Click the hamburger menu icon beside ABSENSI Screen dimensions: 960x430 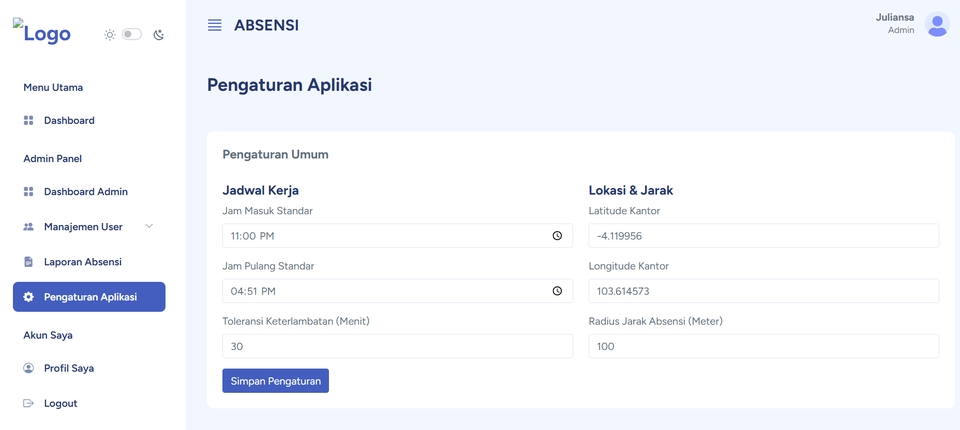214,25
